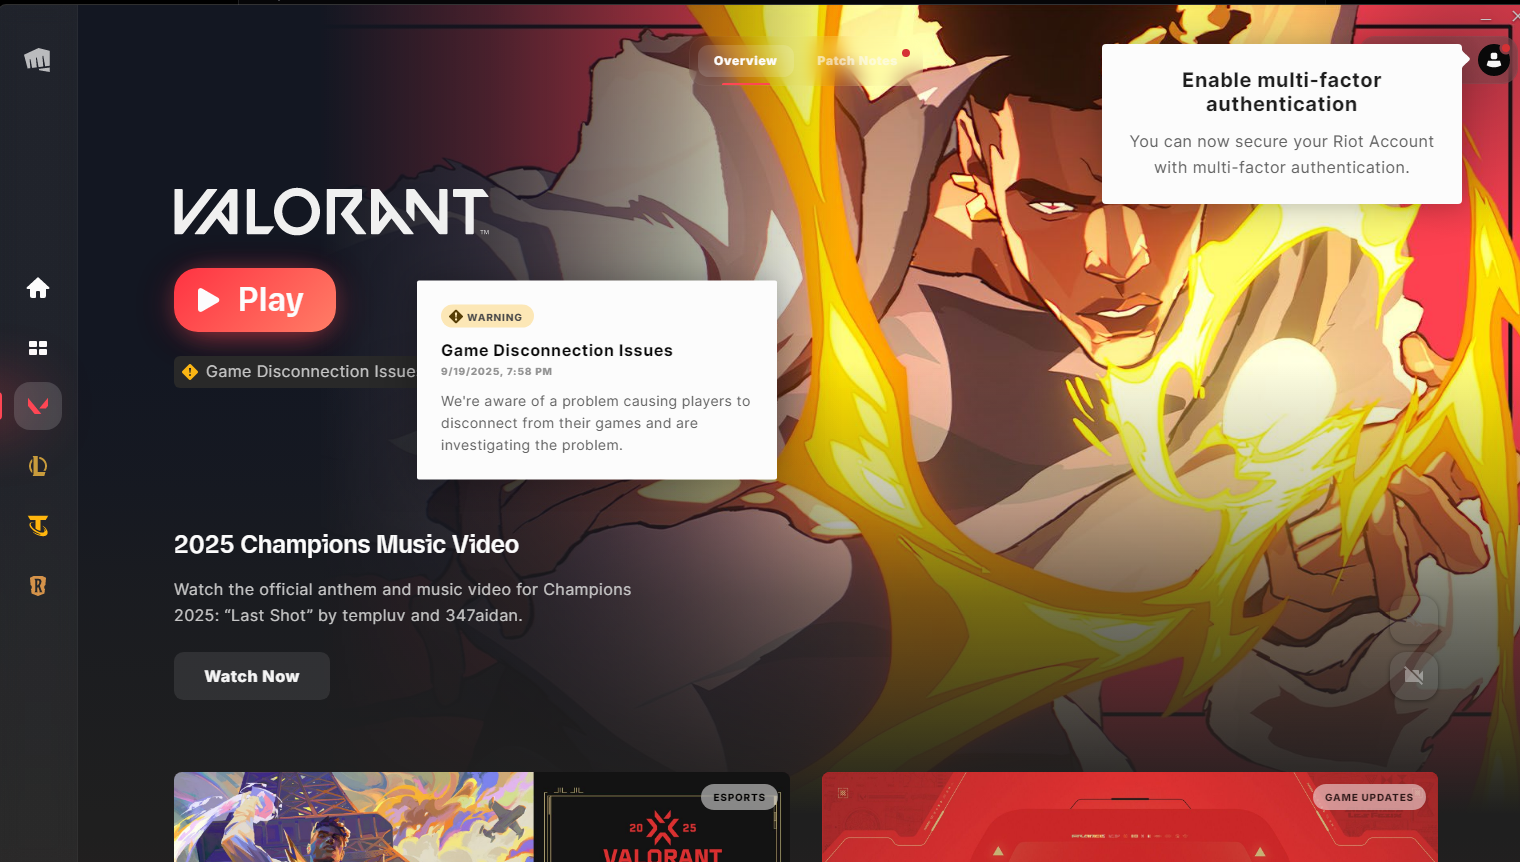The image size is (1520, 862).
Task: Click the ESPORTS tag label
Action: point(739,797)
